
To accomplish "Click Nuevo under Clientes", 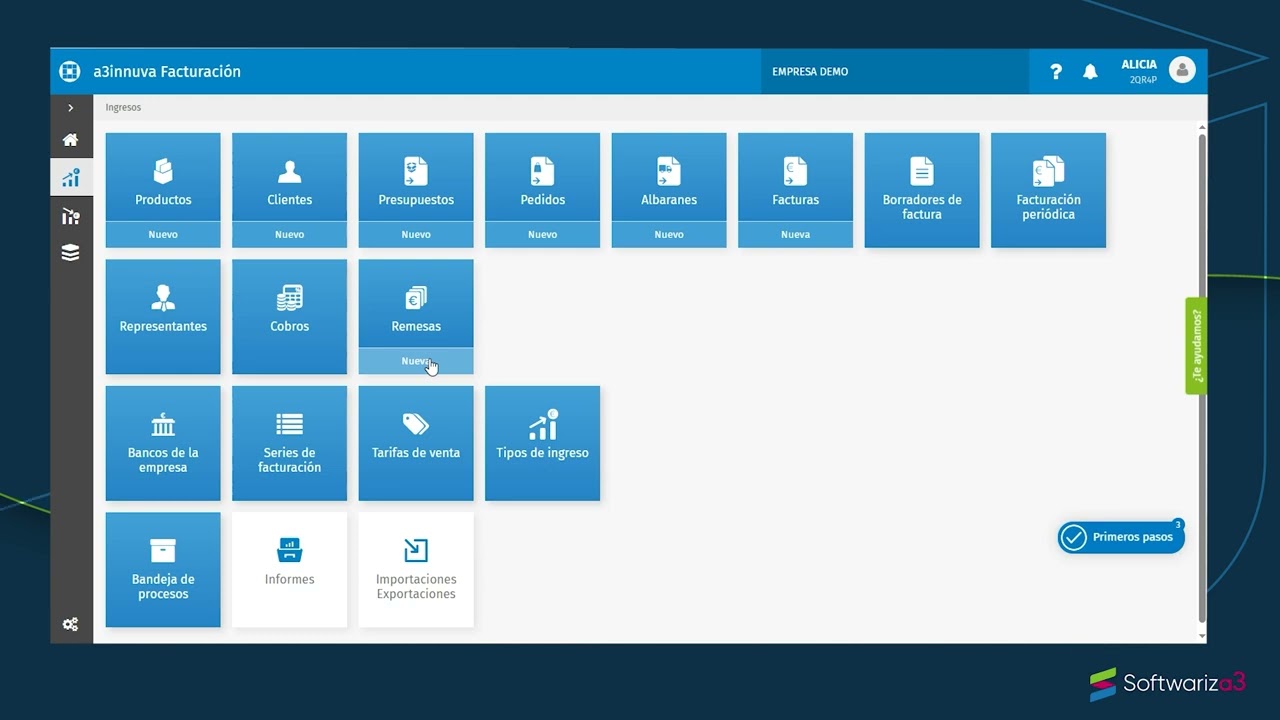I will (289, 235).
